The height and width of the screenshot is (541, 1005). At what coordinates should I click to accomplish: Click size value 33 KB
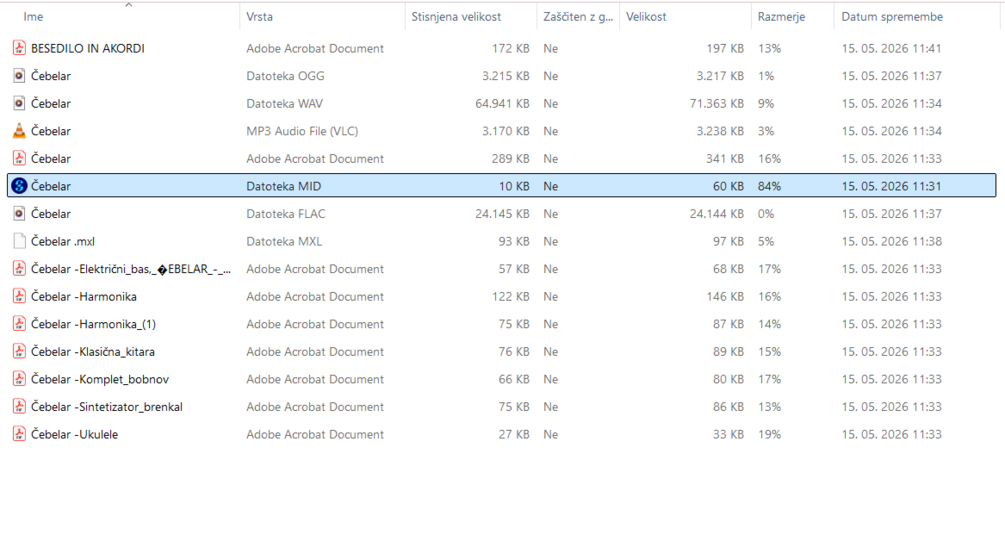728,434
